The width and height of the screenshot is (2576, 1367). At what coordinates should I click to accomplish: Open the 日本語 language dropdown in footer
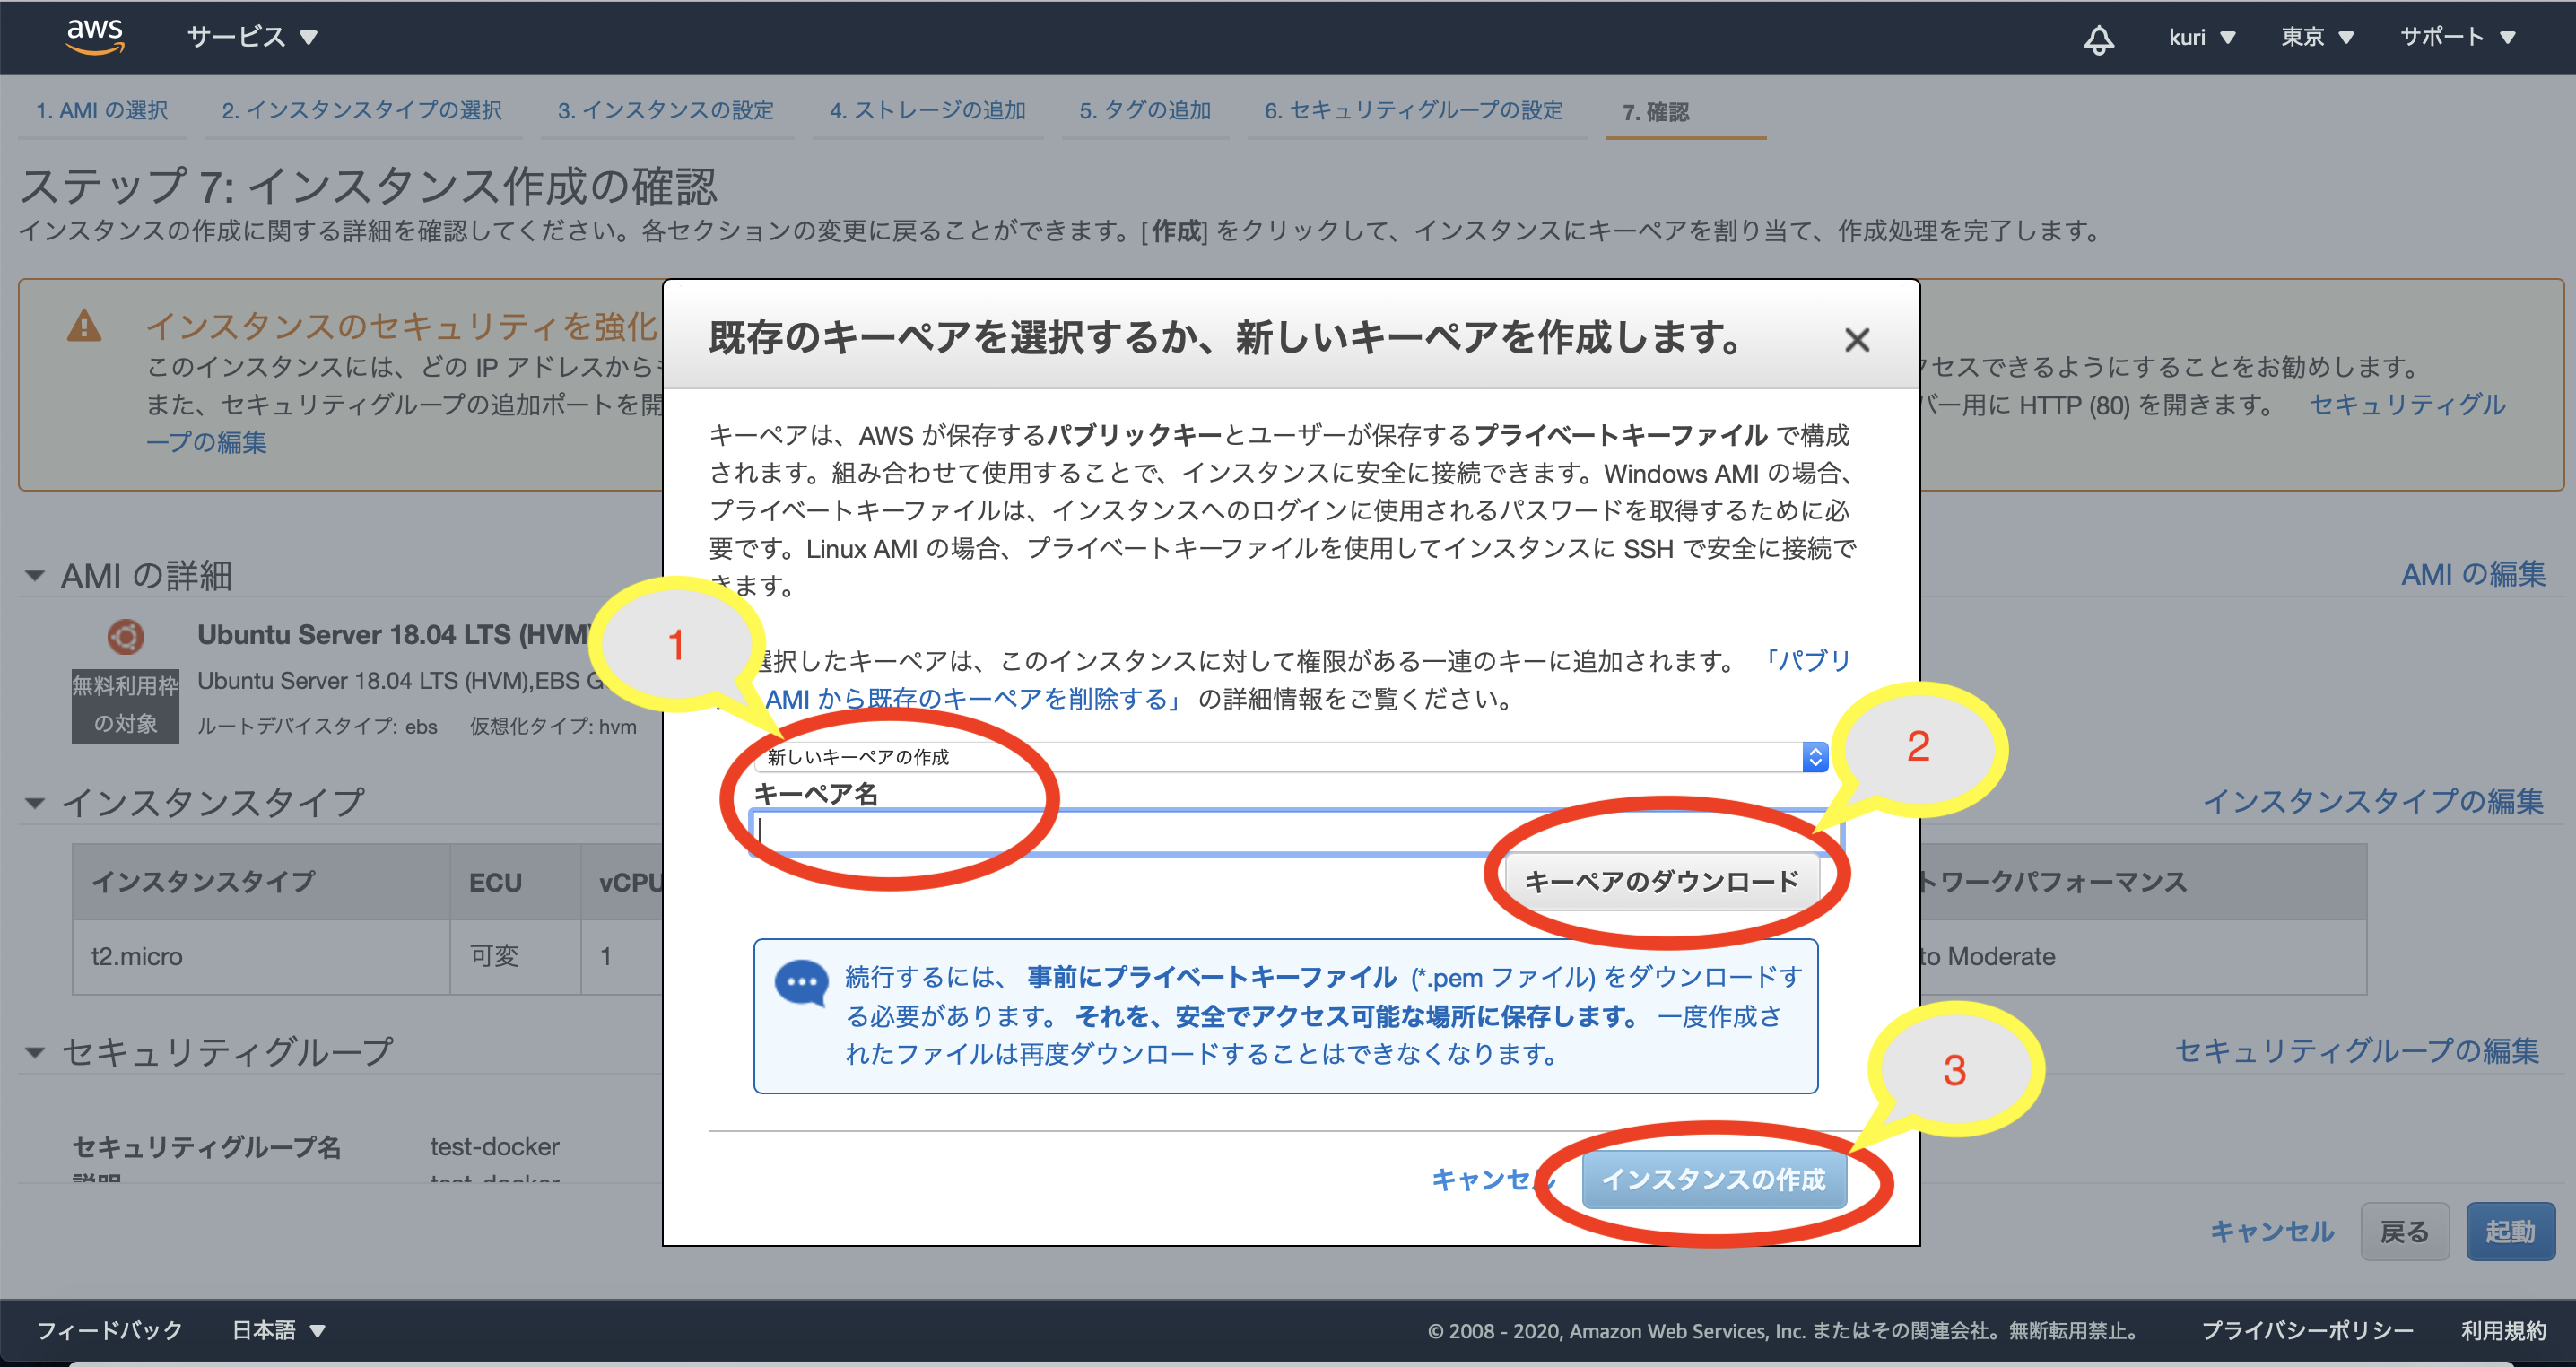(x=278, y=1330)
